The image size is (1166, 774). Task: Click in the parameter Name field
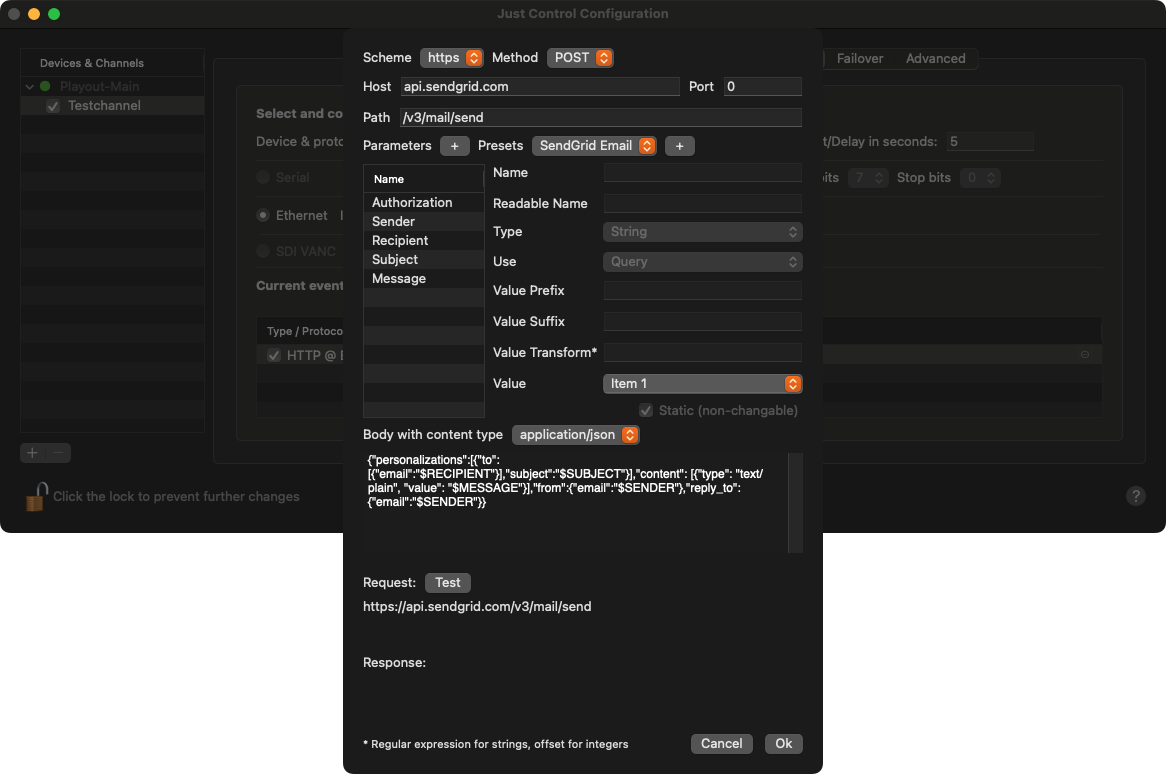(702, 172)
